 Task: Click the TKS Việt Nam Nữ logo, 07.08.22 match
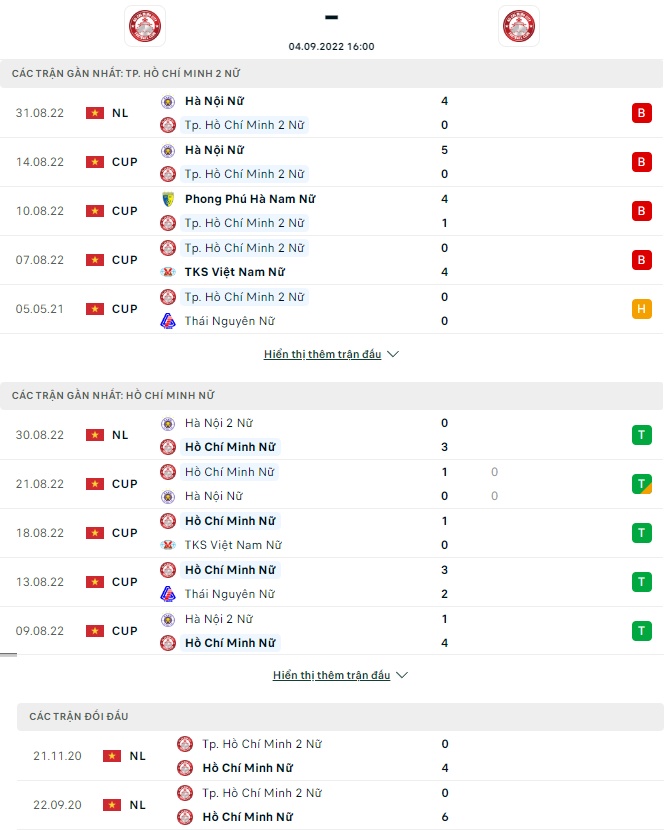coord(168,272)
